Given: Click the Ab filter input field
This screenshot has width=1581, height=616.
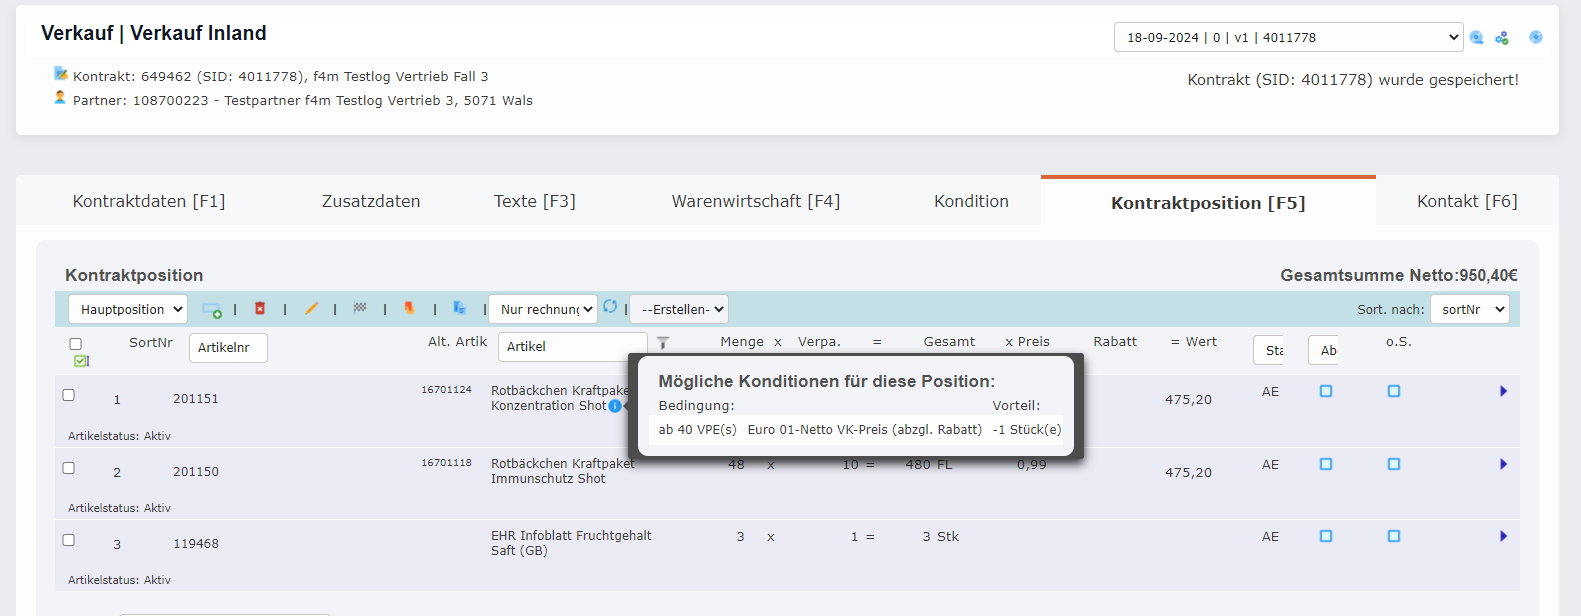Looking at the screenshot, I should pyautogui.click(x=1323, y=350).
